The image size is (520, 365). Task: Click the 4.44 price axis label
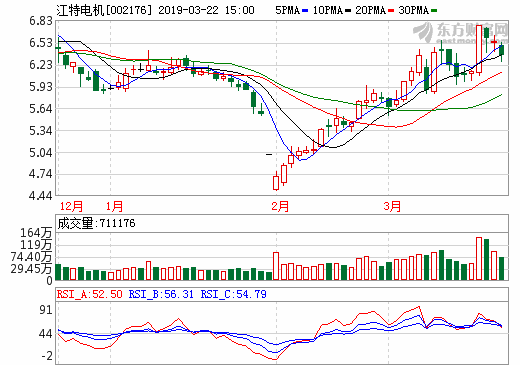pos(41,196)
